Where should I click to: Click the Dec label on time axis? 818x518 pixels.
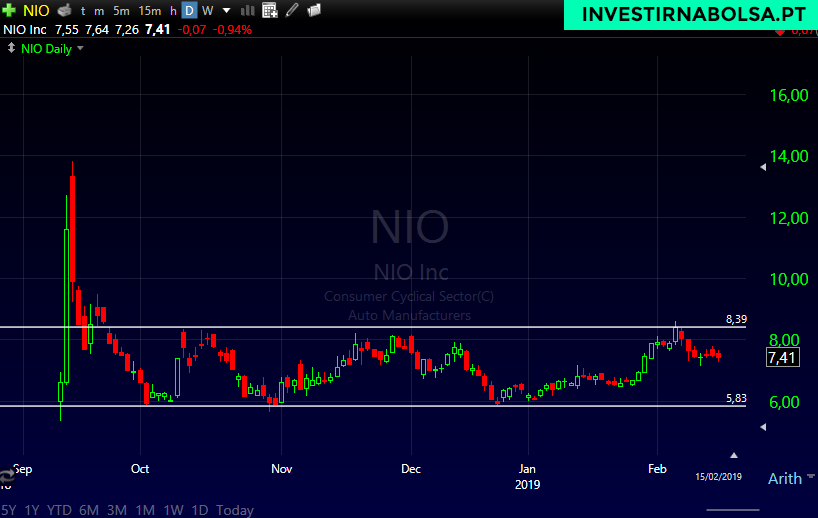[411, 468]
